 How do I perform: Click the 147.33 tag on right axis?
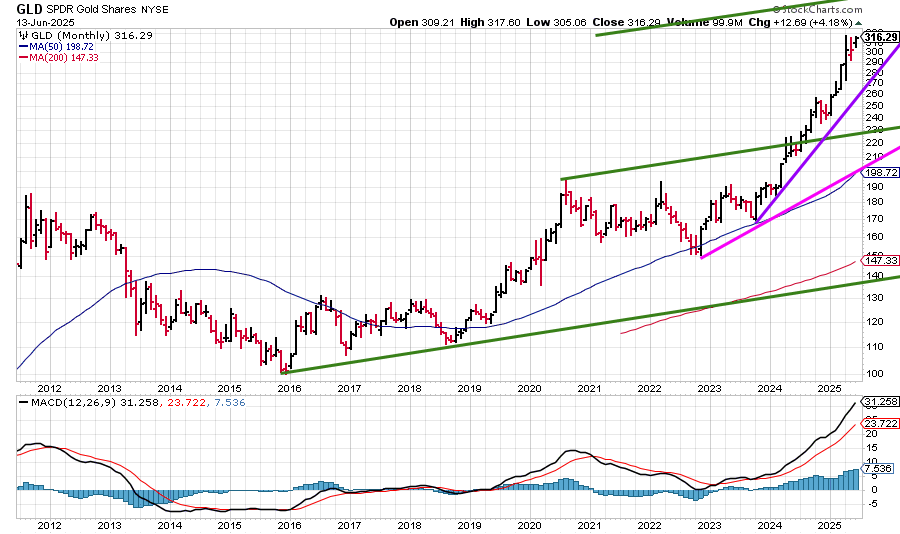880,260
